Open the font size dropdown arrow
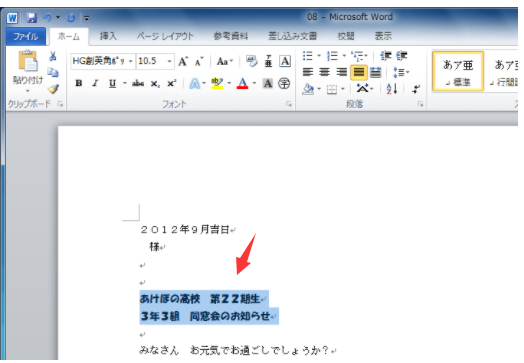Screen dimensions: 524x363 [x=169, y=61]
